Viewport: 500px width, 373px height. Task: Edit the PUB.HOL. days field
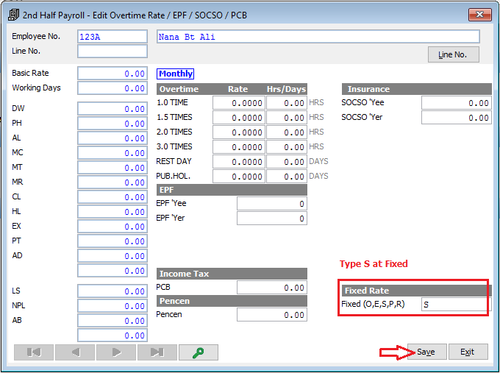click(286, 176)
